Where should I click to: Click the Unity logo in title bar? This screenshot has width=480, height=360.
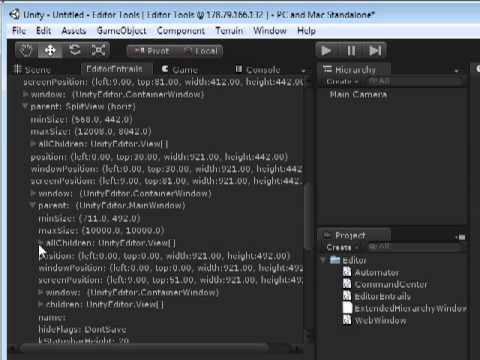[x=15, y=14]
